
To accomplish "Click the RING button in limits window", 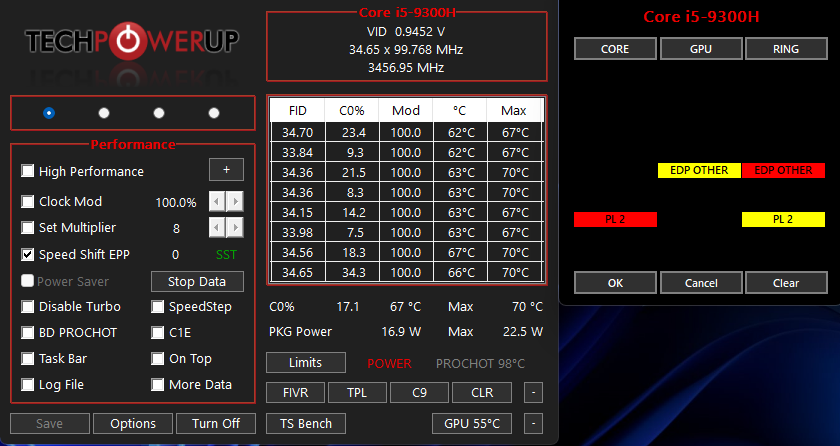I will pos(786,49).
